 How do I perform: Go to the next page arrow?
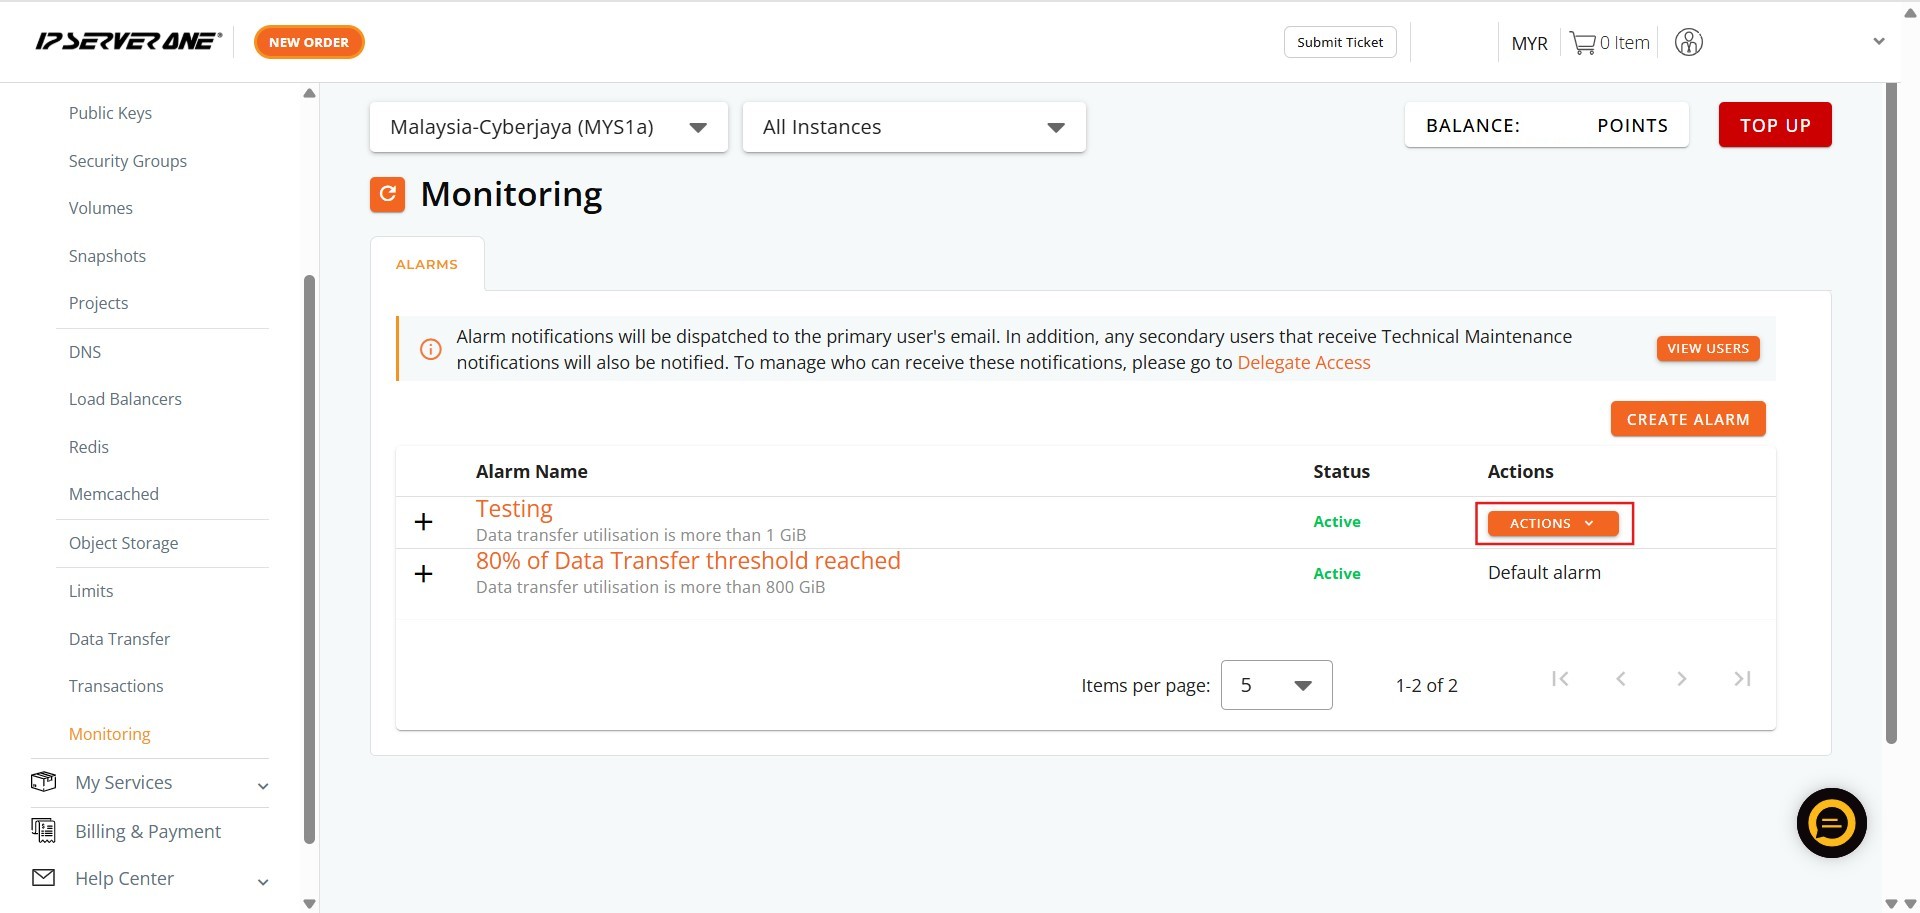click(x=1681, y=679)
